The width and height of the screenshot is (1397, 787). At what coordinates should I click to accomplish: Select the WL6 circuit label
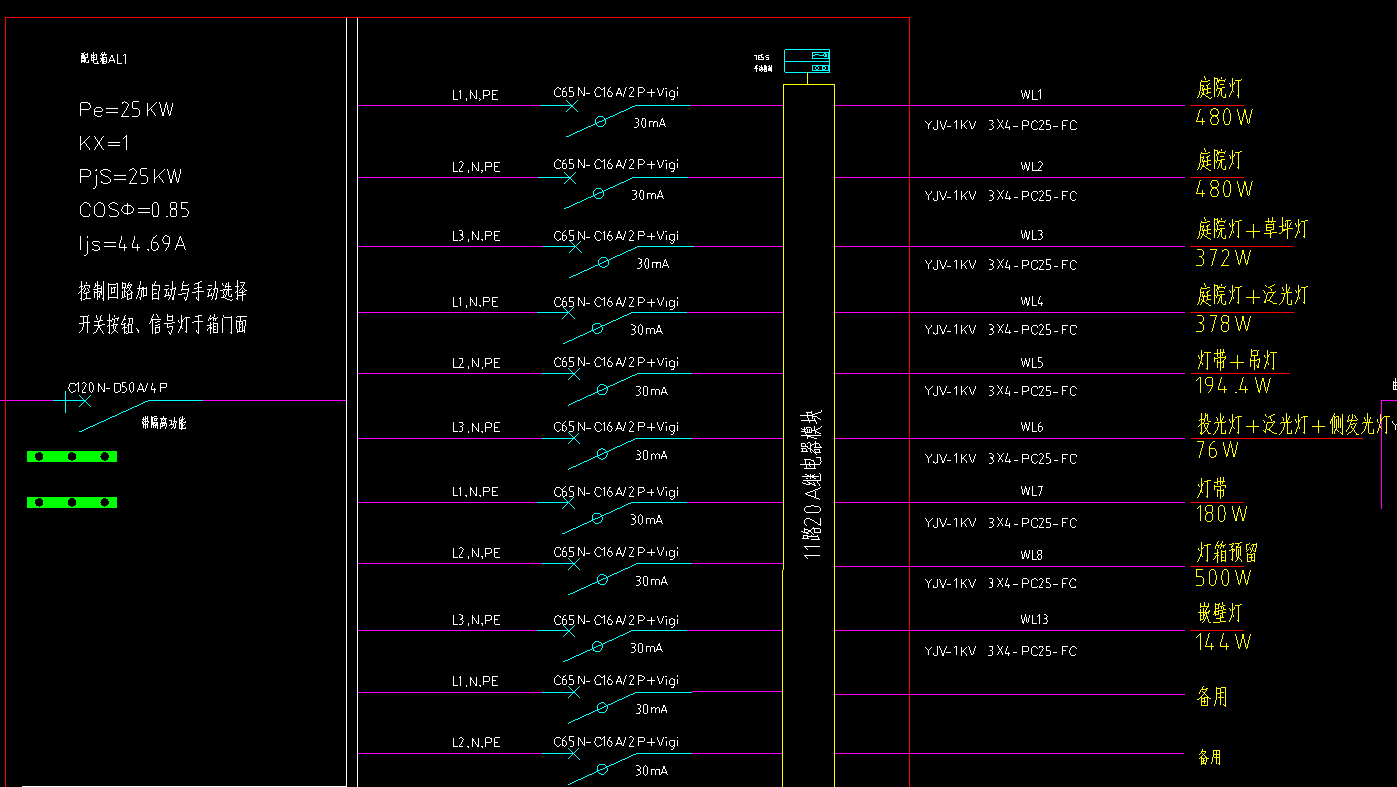click(x=1031, y=427)
